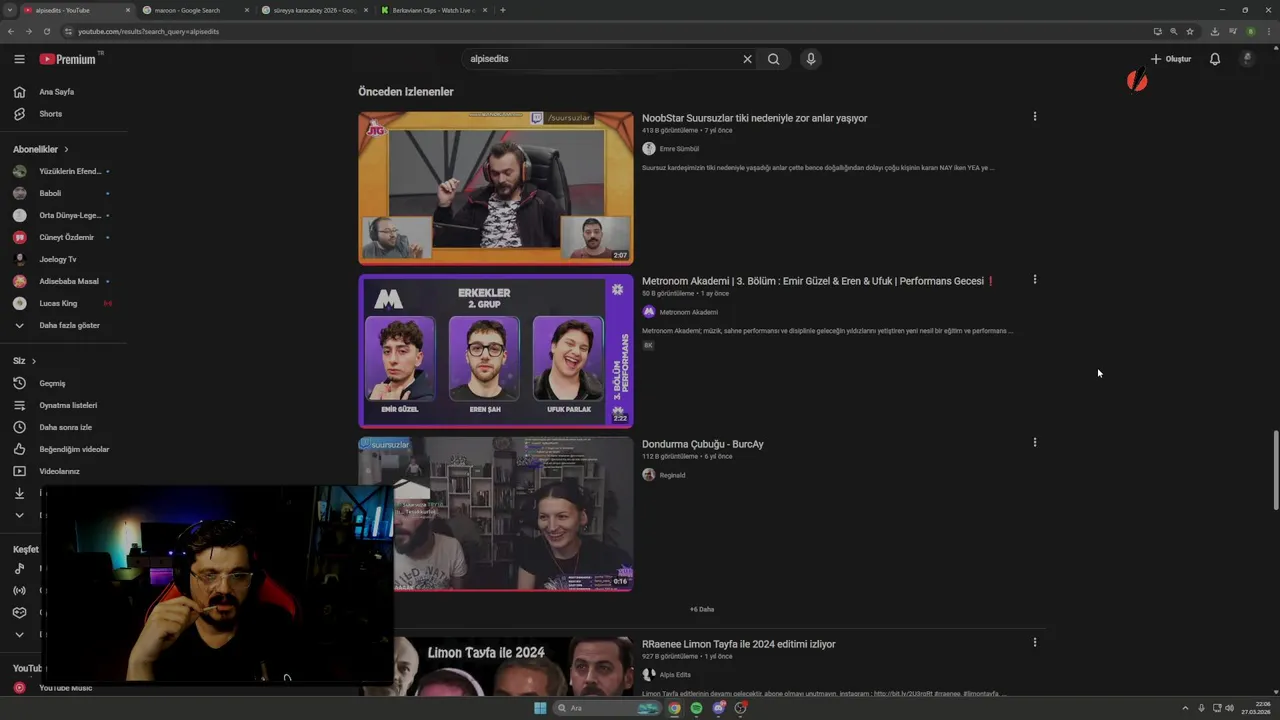Open Metronom Akademi channel link
Screen dimensions: 1280x720
[x=688, y=312]
